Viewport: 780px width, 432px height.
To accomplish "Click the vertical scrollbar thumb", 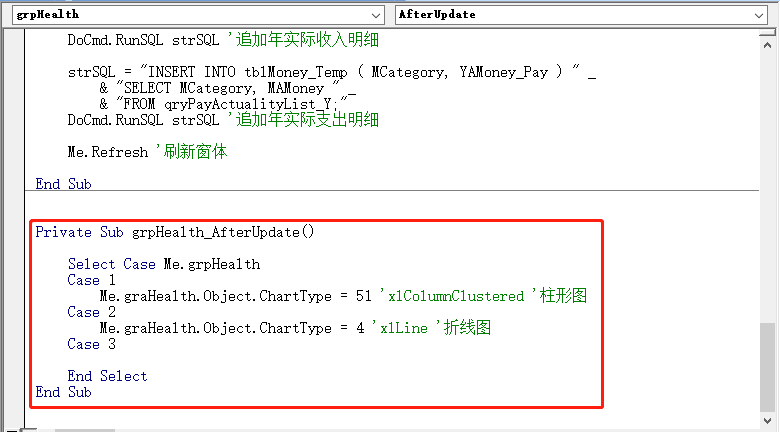I will 767,367.
